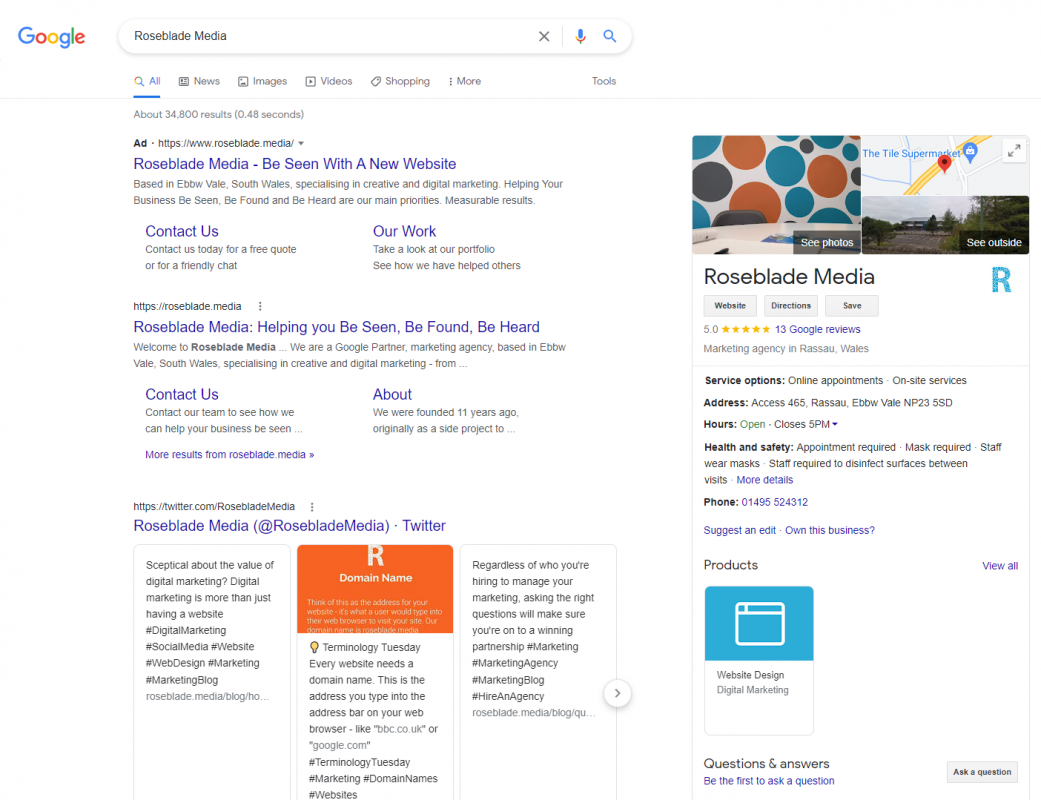Image resolution: width=1041 pixels, height=800 pixels.
Task: Show next tweets with the carousel arrow
Action: (x=617, y=693)
